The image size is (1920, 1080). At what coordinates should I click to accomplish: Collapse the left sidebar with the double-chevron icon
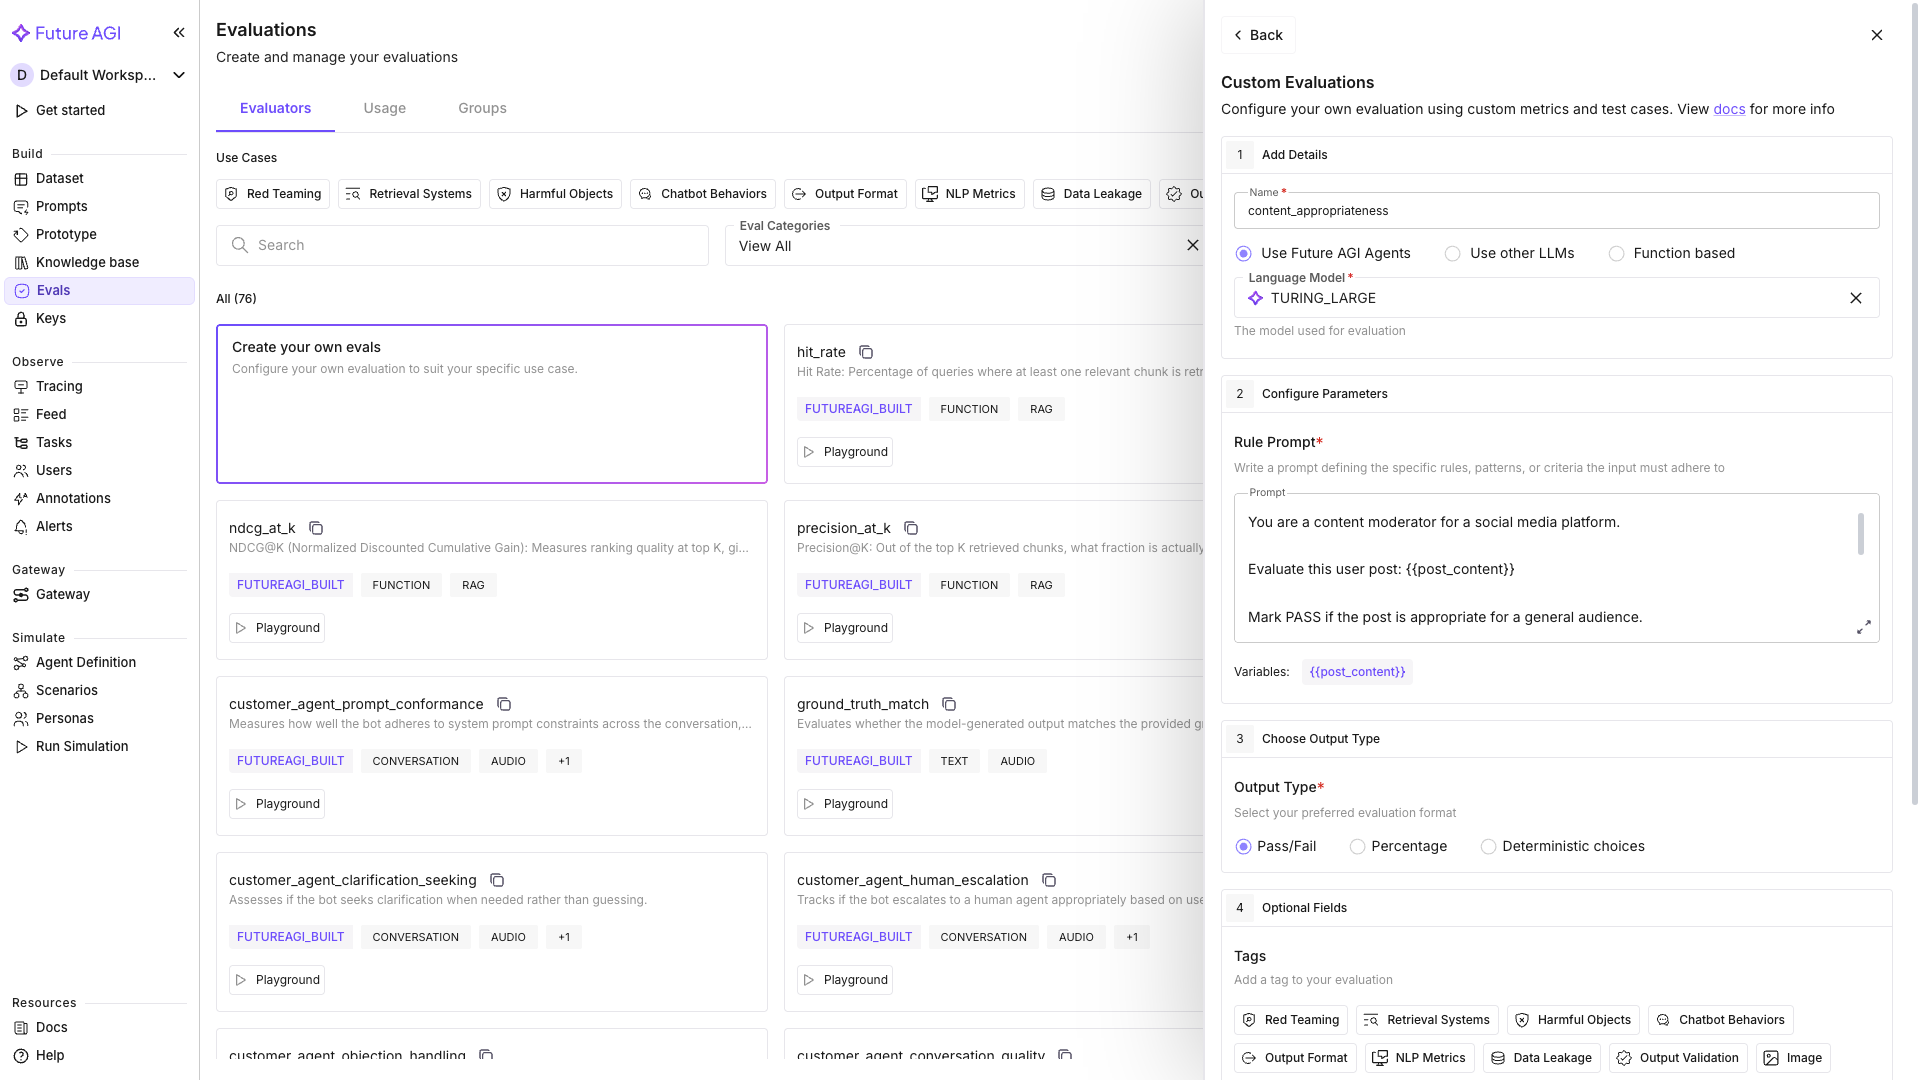coord(179,33)
